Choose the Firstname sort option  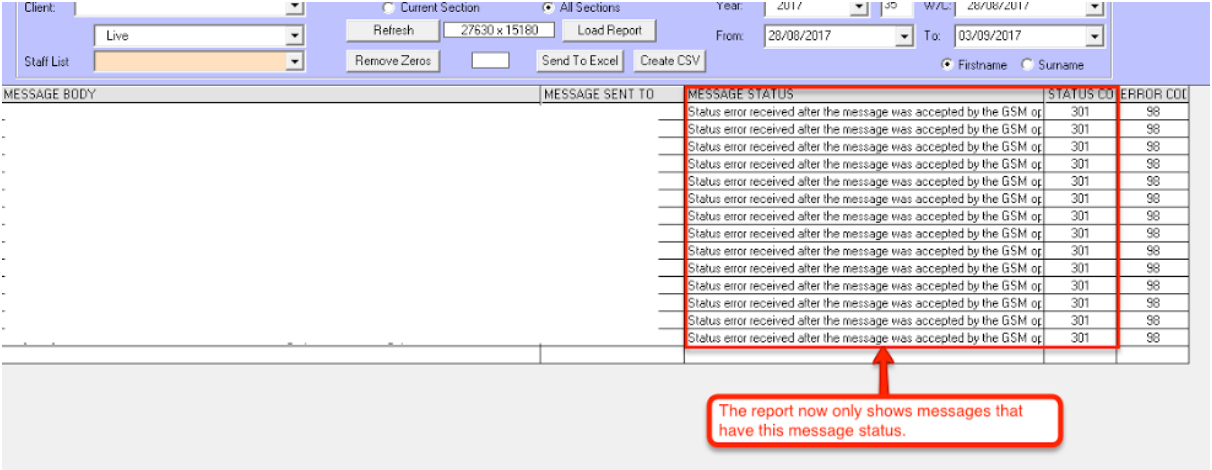[947, 65]
